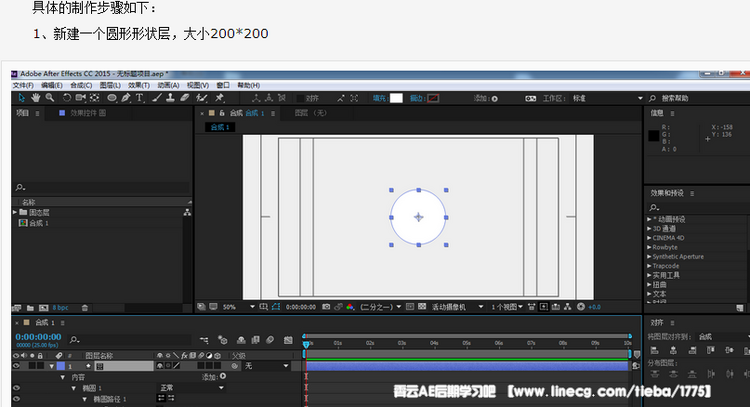Click the draft 3D timeline icon
Viewport: 750px width, 407px height.
tap(222, 340)
